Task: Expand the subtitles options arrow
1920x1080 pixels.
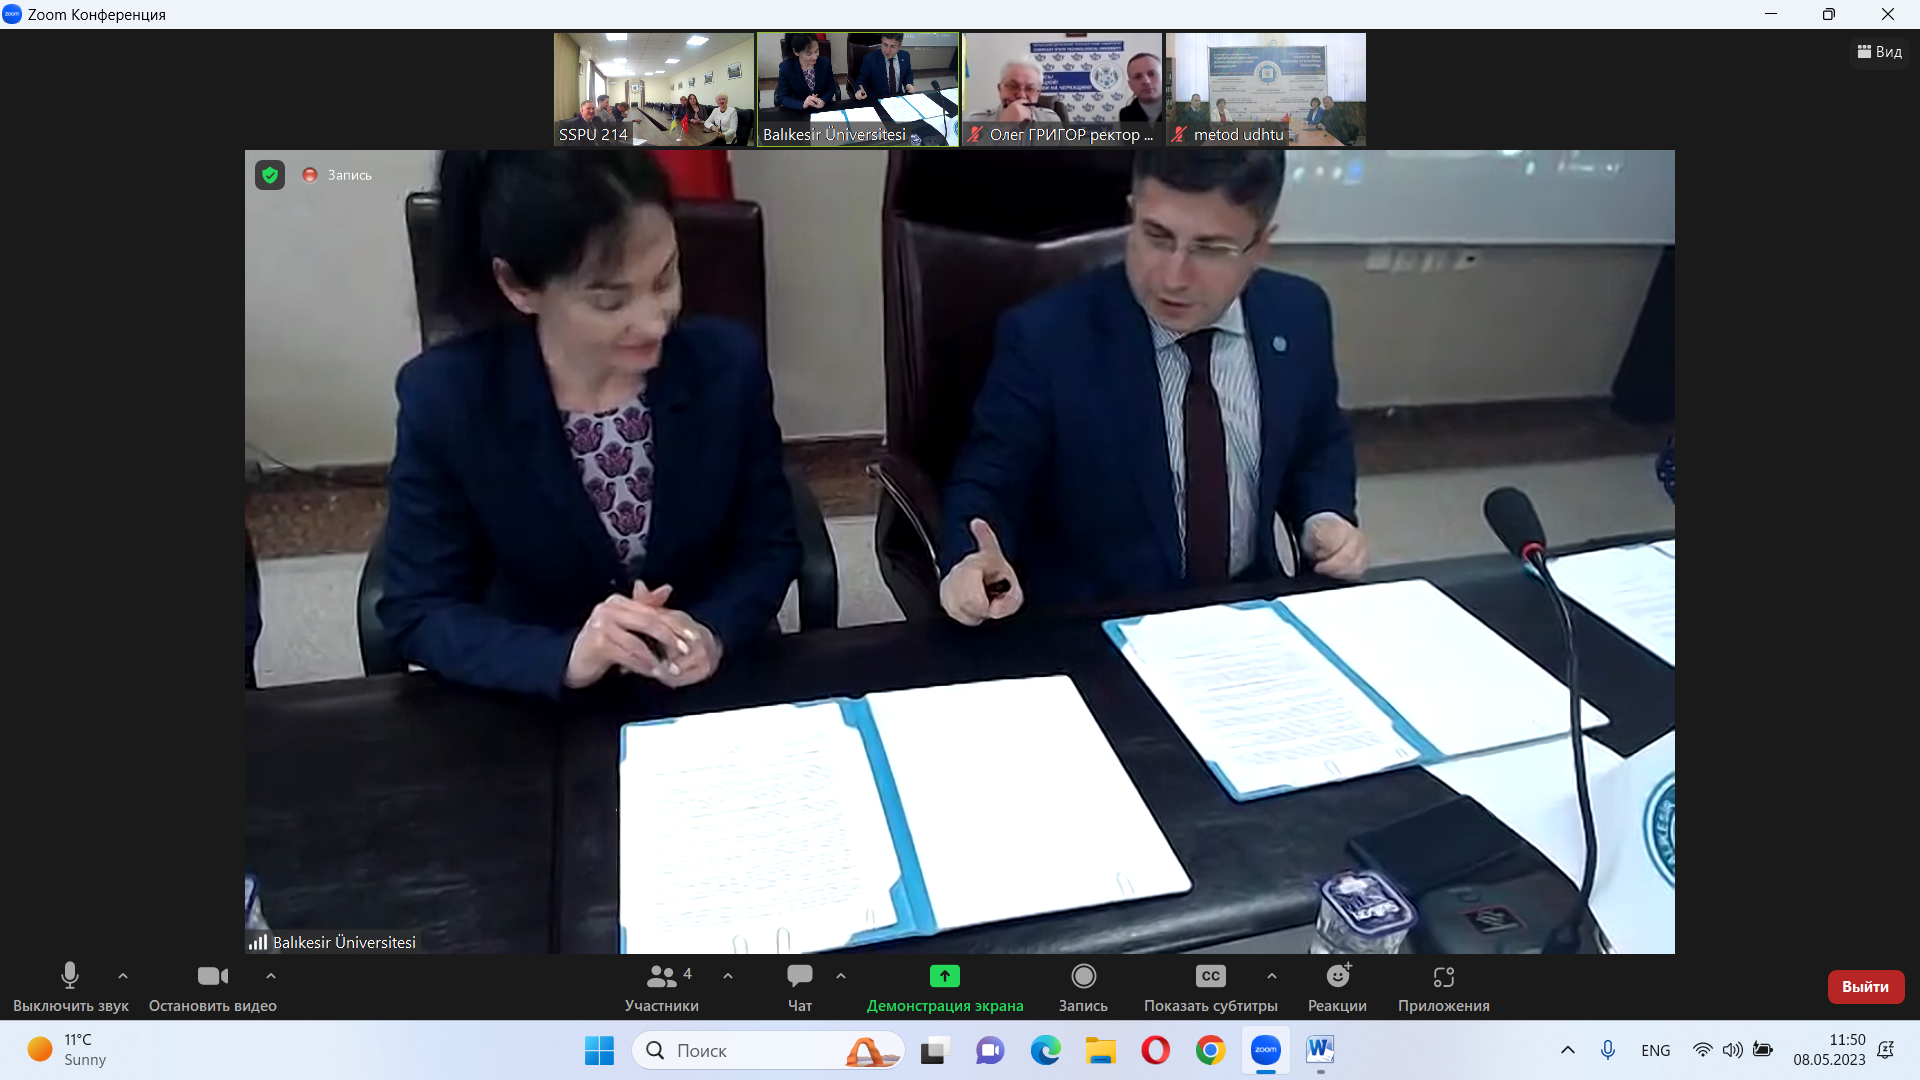Action: tap(1272, 976)
